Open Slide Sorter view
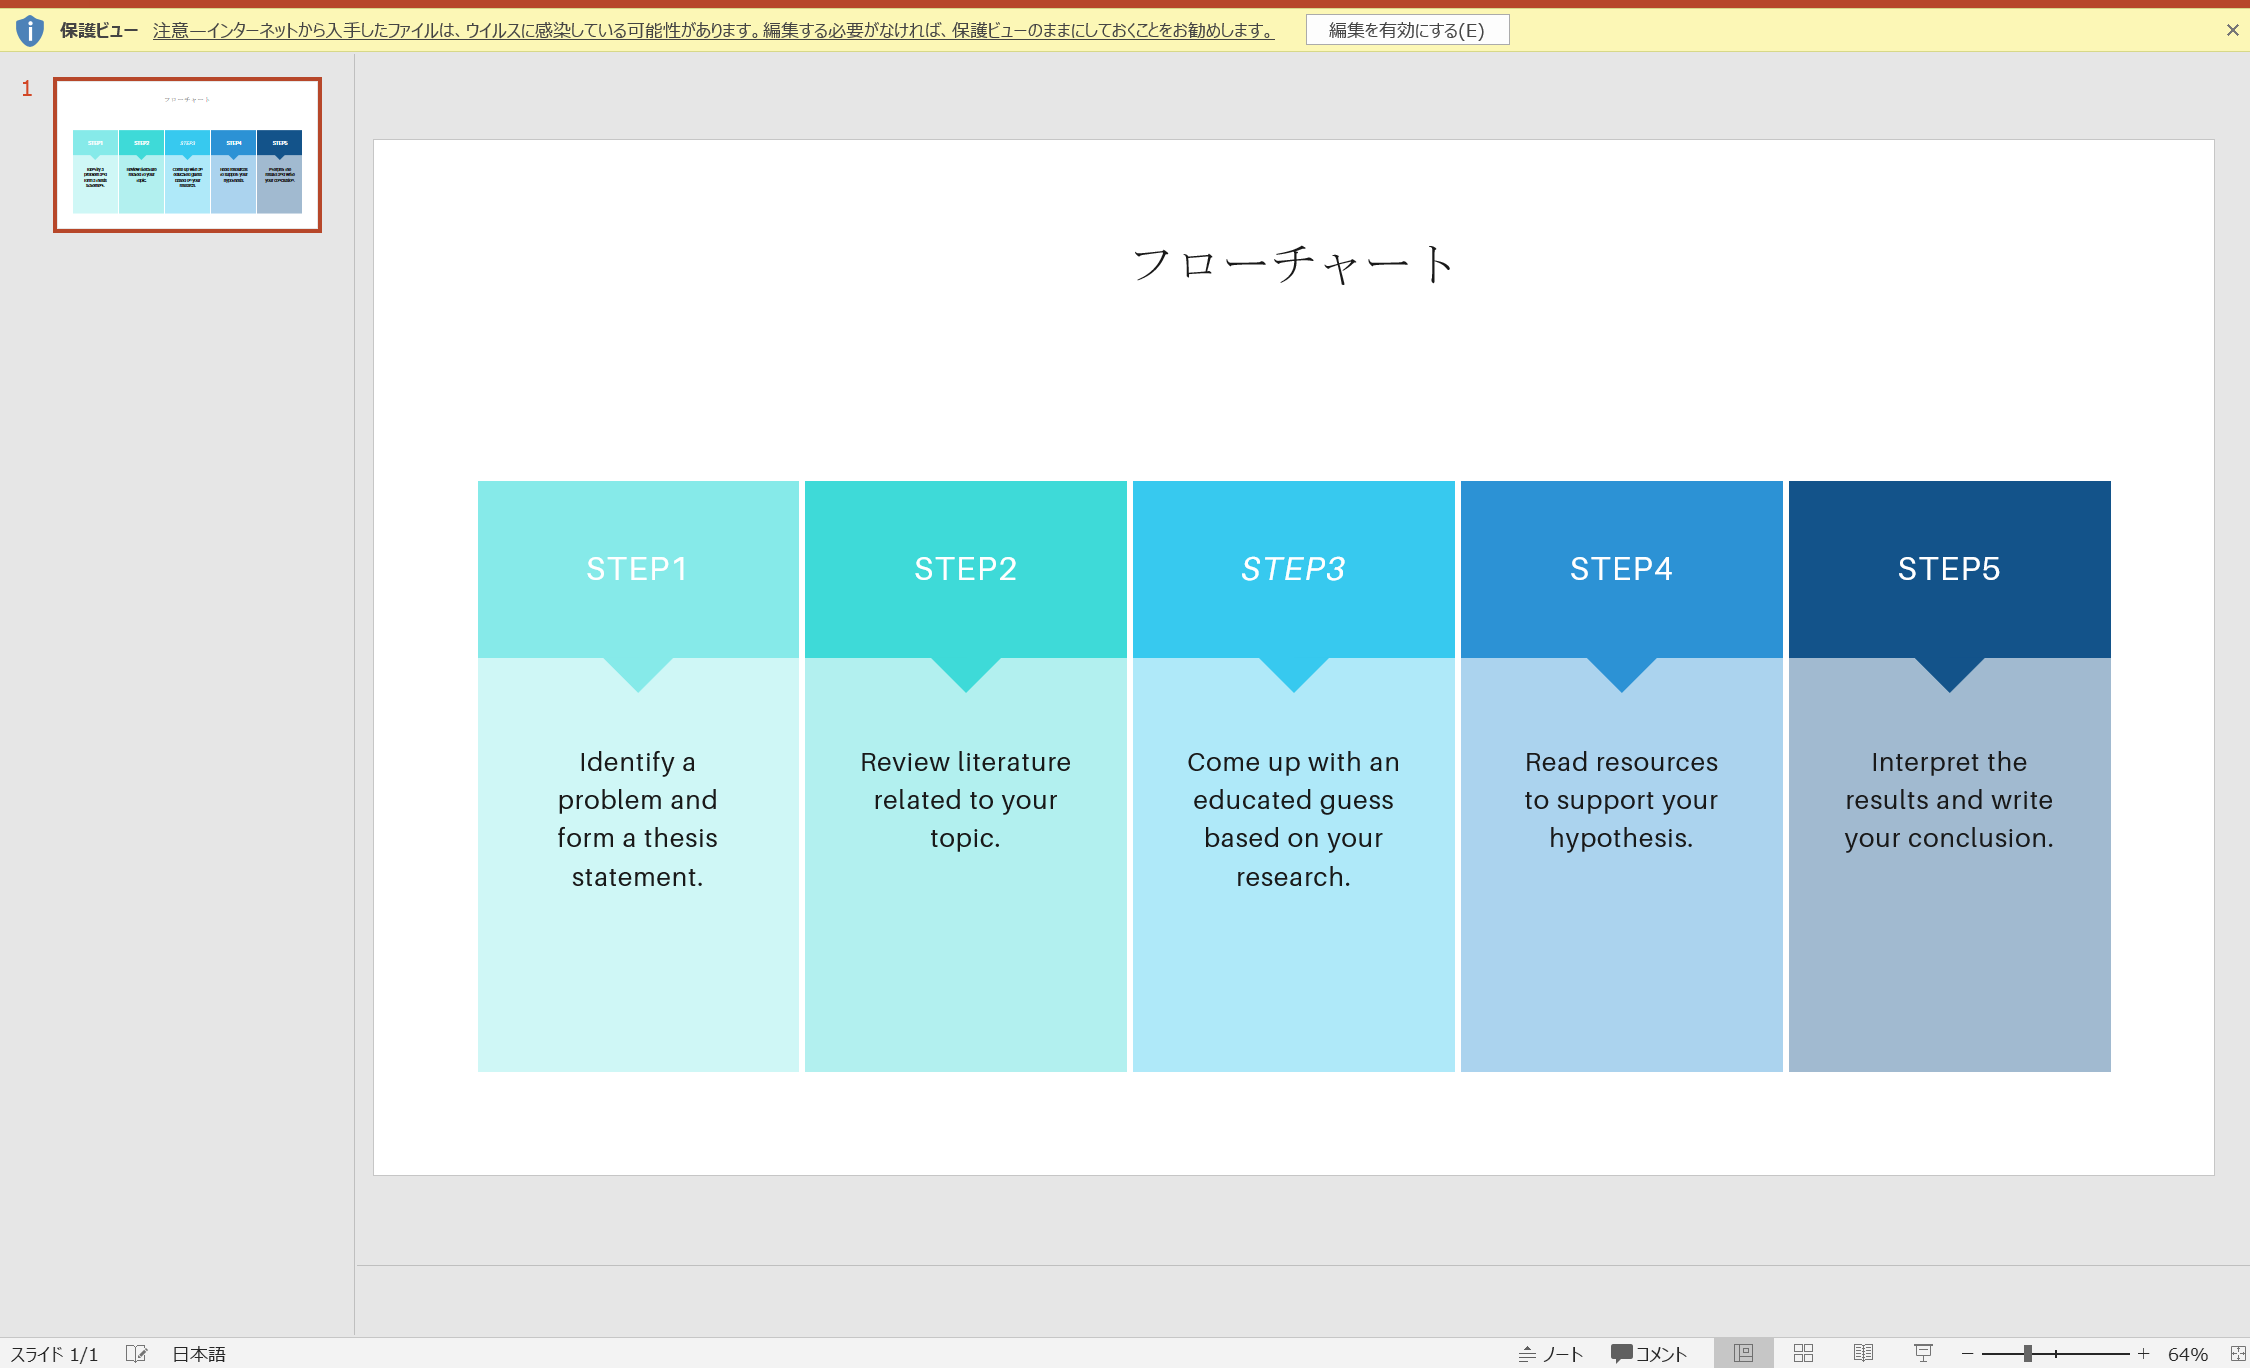 pyautogui.click(x=1802, y=1353)
